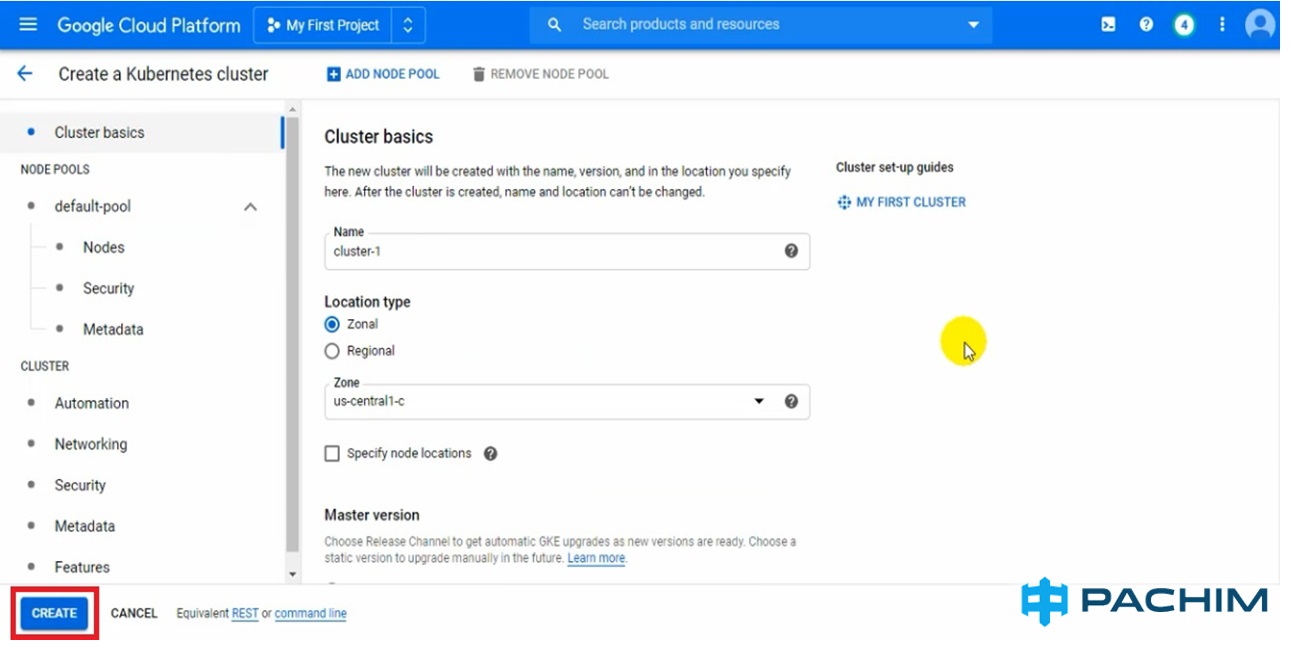This screenshot has width=1304, height=665.
Task: Click the sidebar scrollbar down arrow
Action: tap(292, 575)
